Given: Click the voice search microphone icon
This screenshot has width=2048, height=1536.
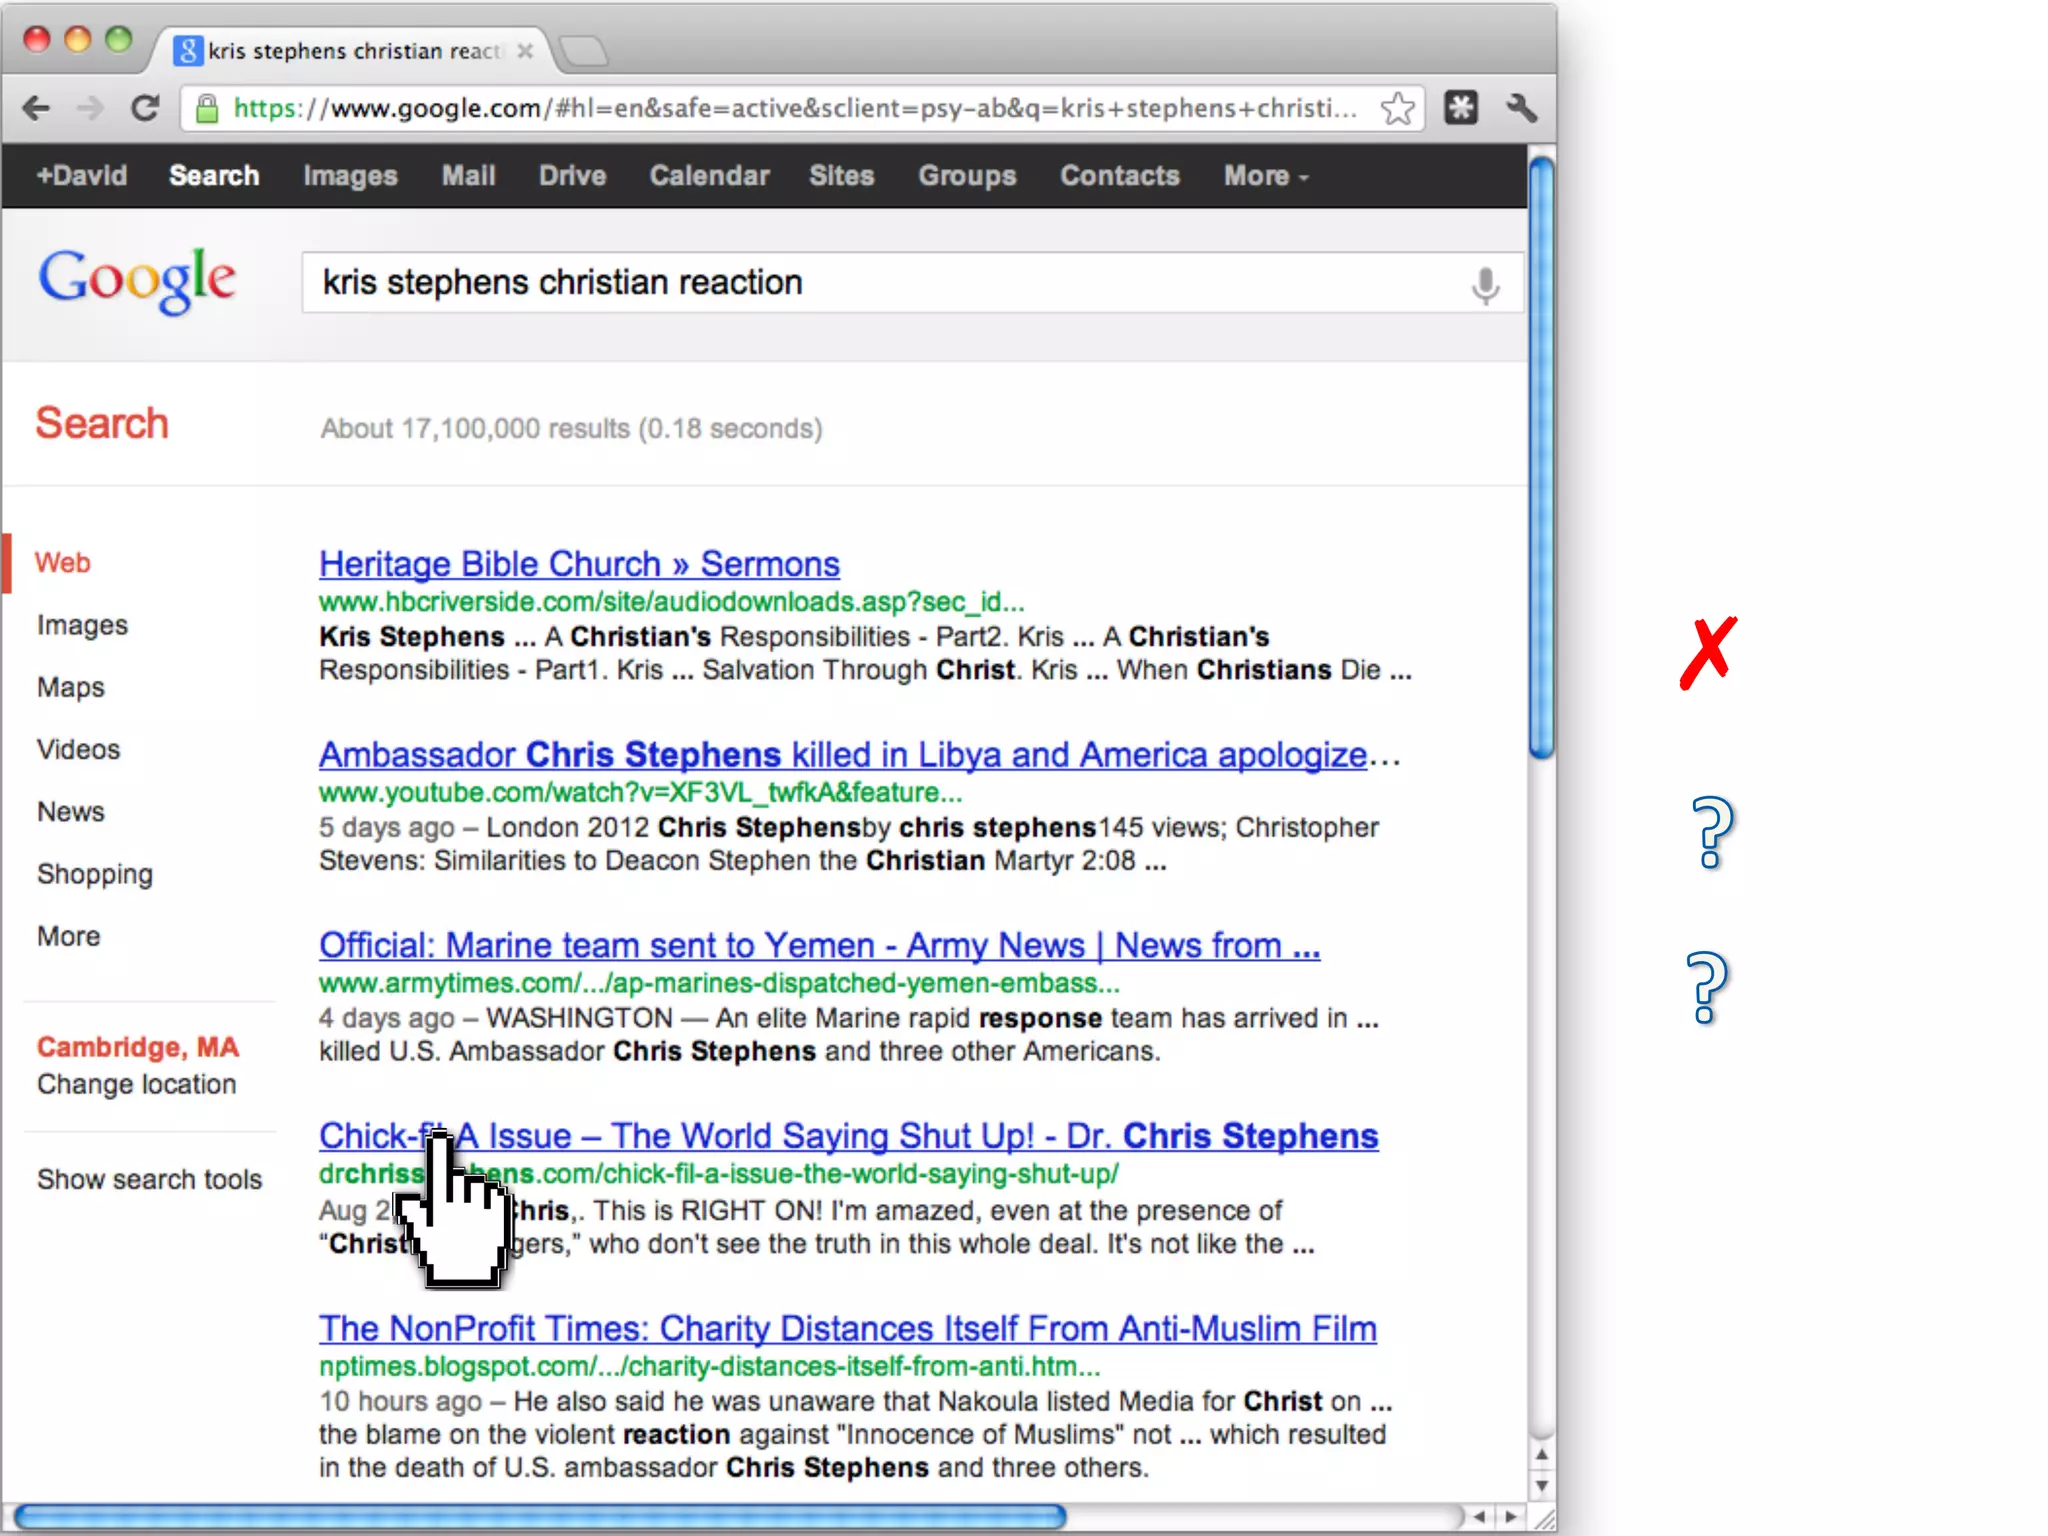Looking at the screenshot, I should coord(1485,286).
